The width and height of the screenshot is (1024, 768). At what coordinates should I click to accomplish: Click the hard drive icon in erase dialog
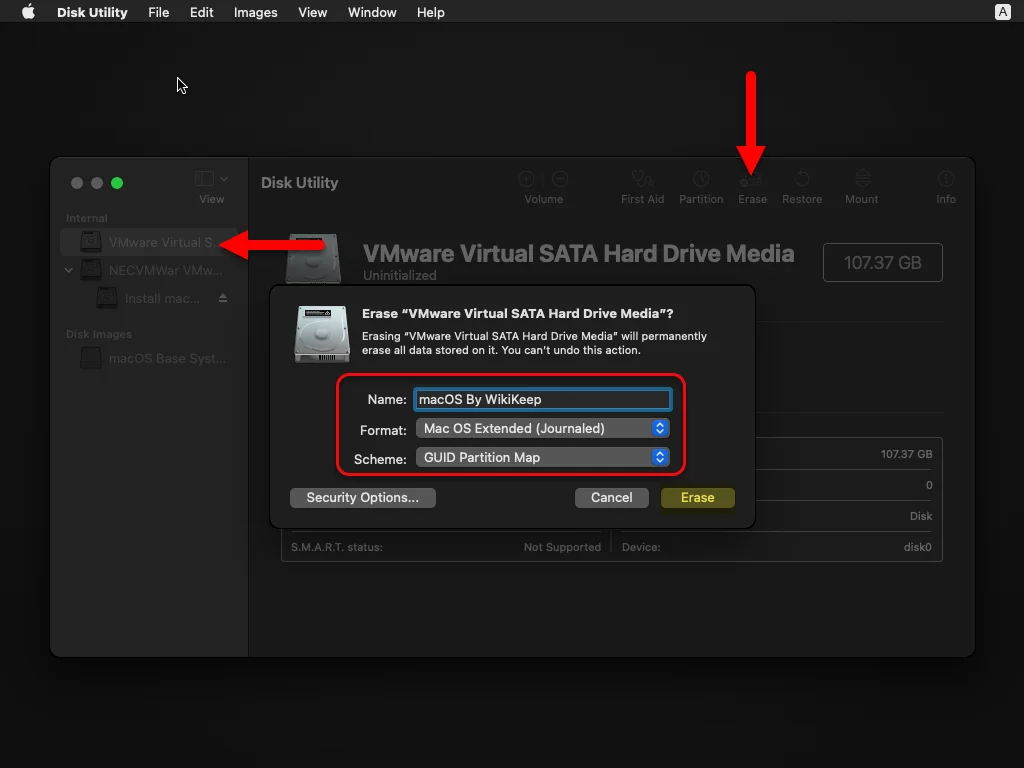[x=322, y=334]
